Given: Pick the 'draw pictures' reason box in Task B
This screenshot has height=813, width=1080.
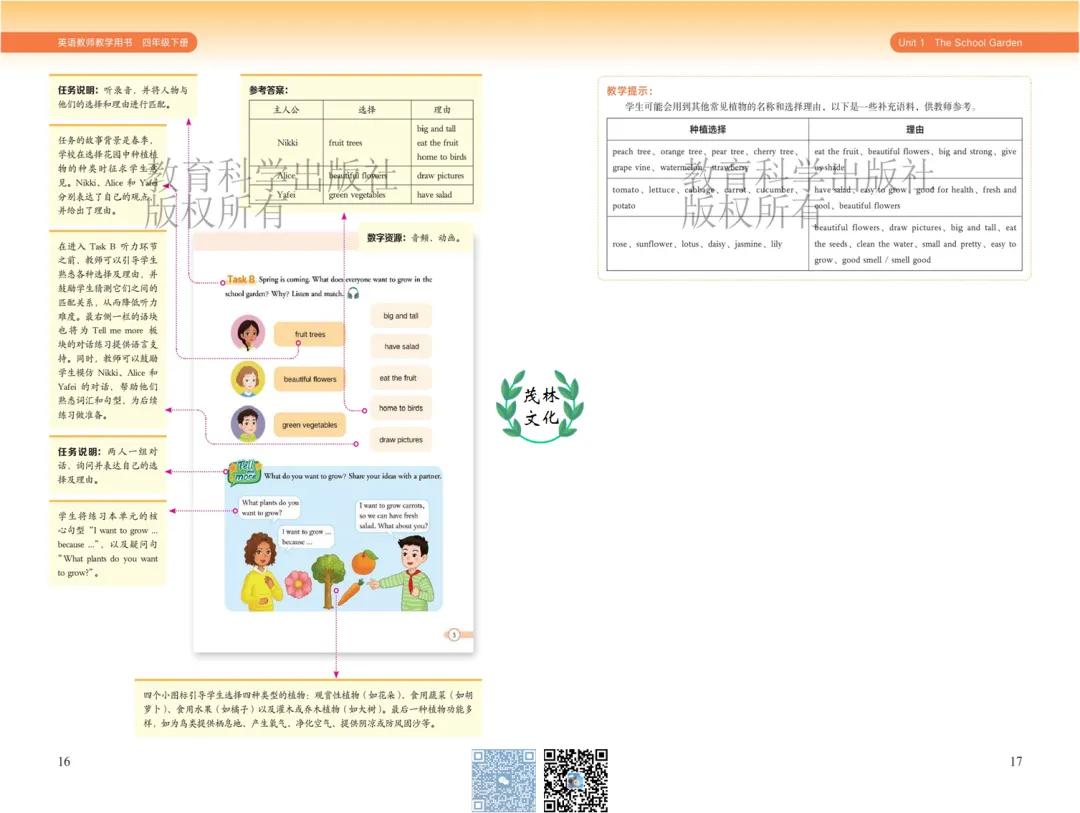Looking at the screenshot, I should tap(401, 440).
